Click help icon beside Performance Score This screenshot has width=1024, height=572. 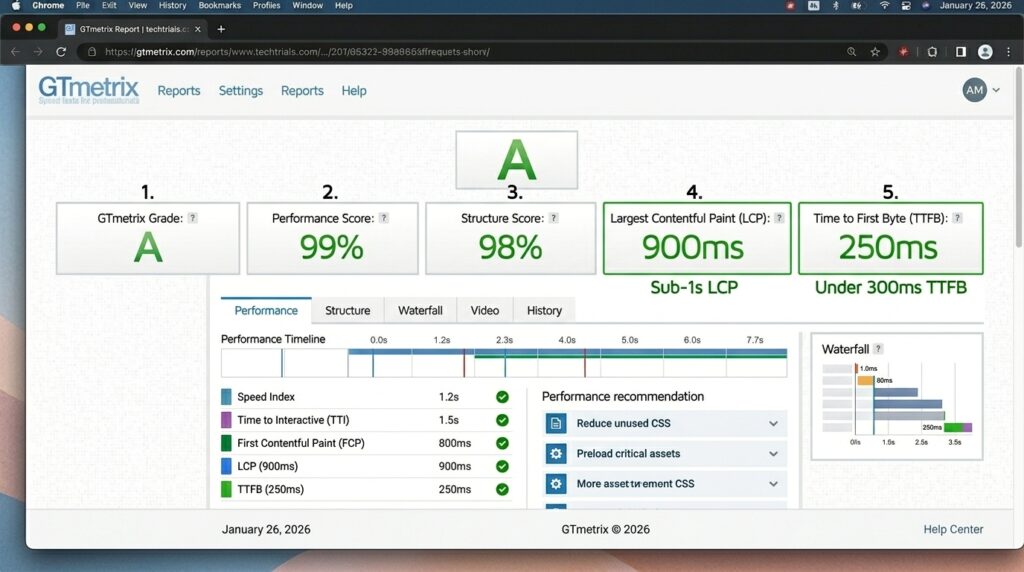pos(383,218)
